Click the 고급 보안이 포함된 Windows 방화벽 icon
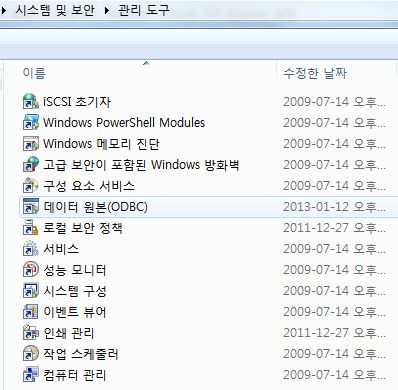This screenshot has width=398, height=390. (31, 164)
